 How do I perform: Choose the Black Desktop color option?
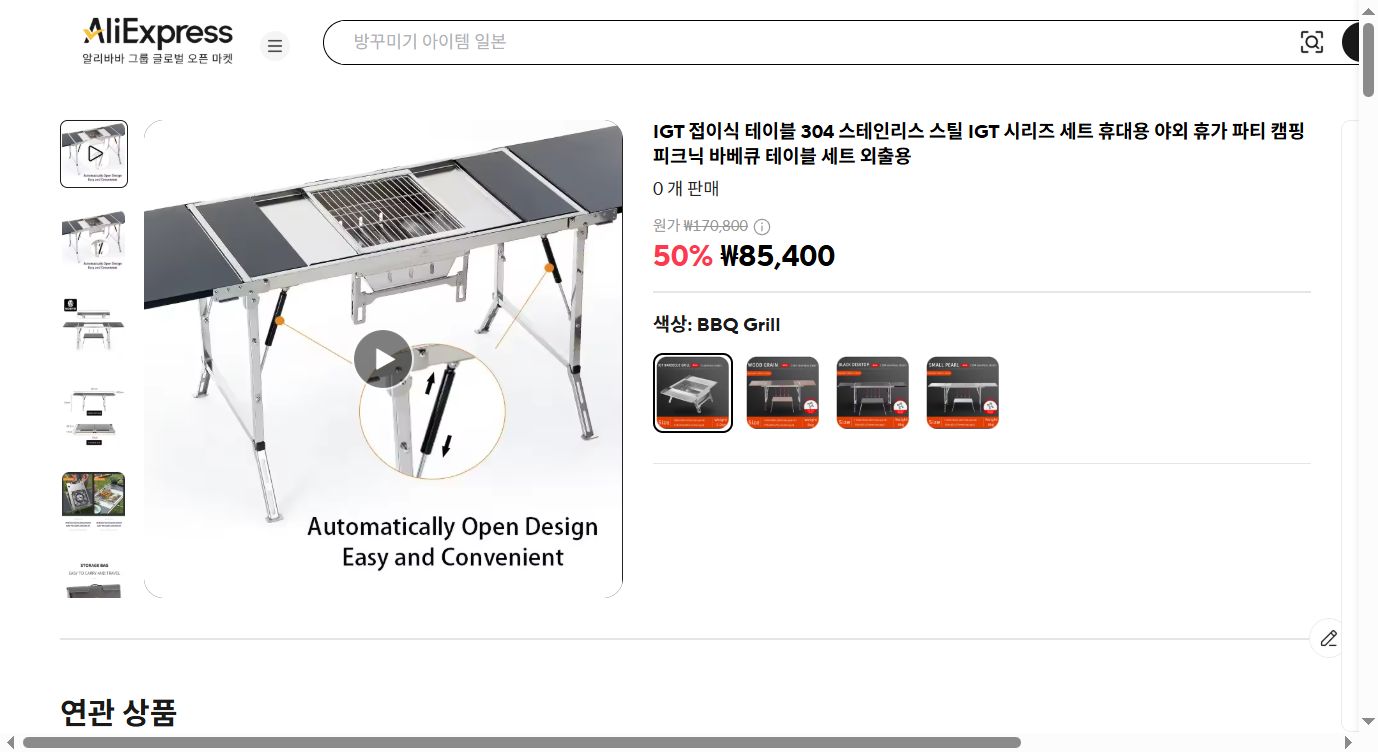(872, 393)
